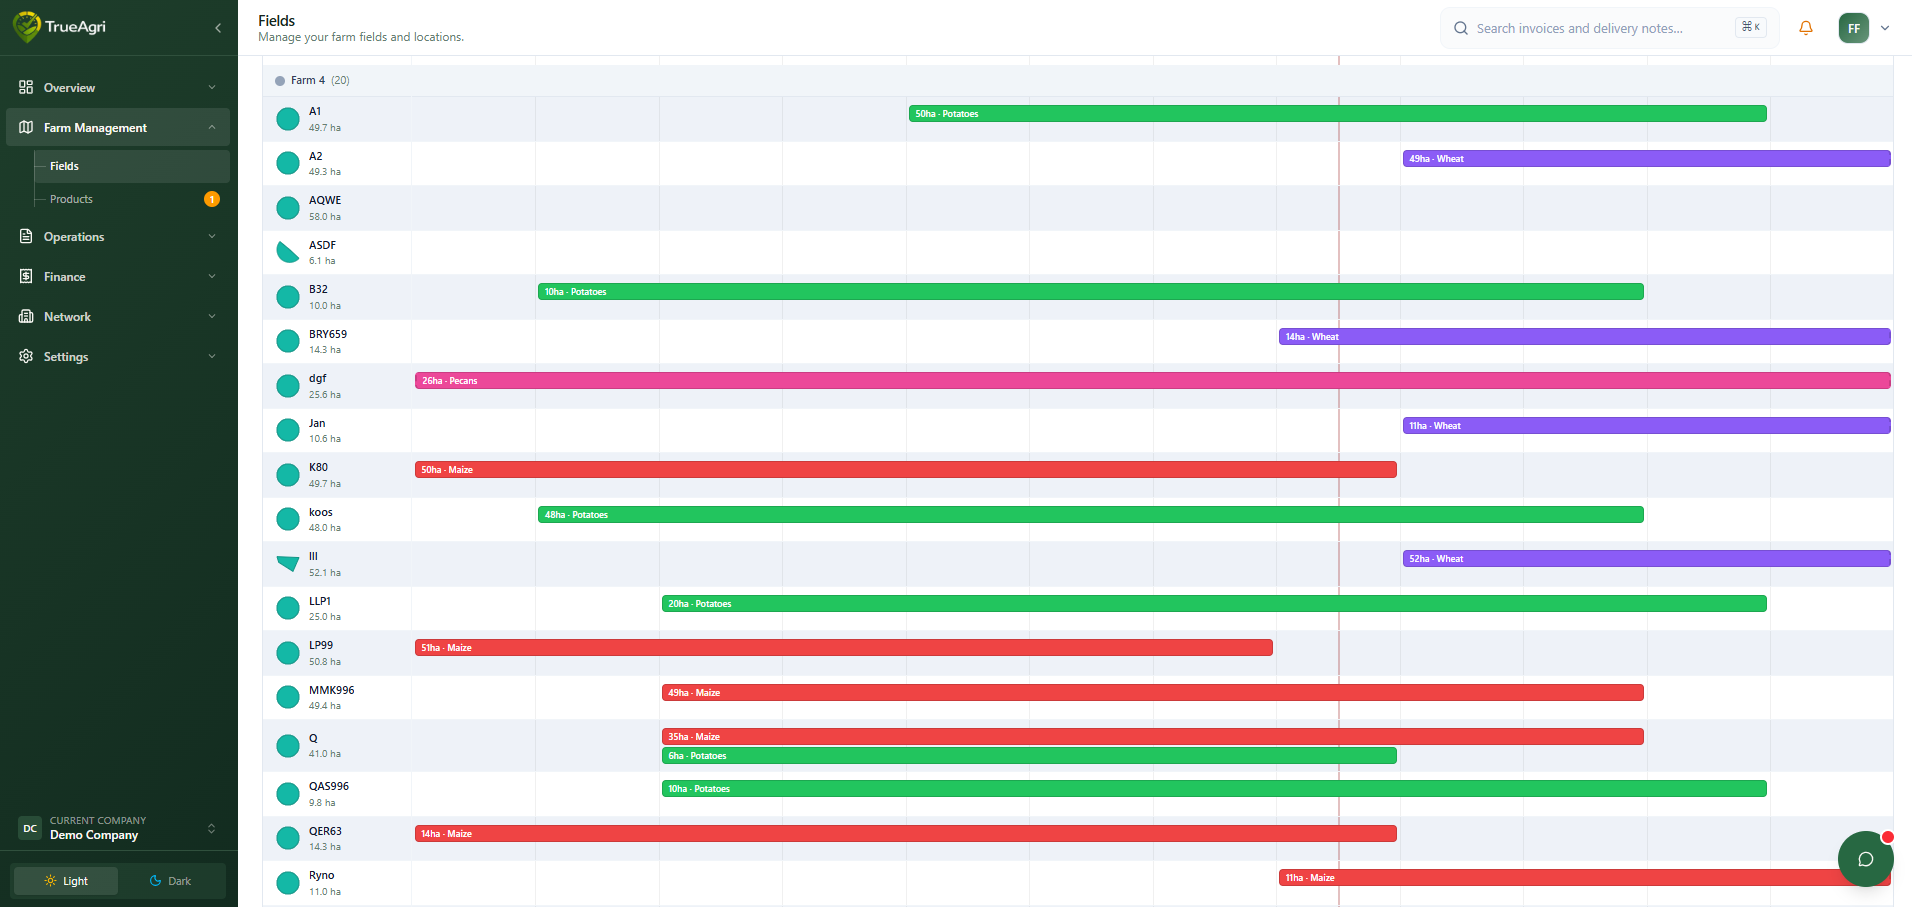The image size is (1912, 907).
Task: Select Settings in the sidebar
Action: coord(118,356)
